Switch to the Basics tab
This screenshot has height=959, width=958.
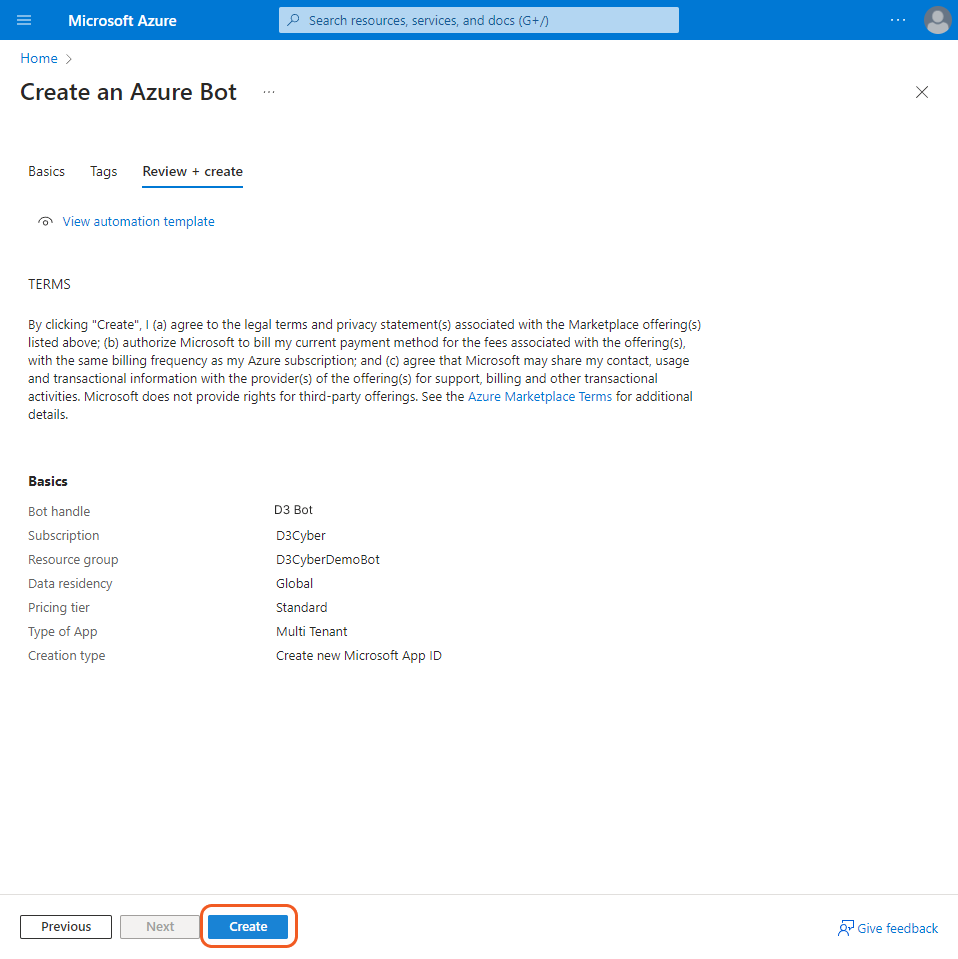click(46, 171)
